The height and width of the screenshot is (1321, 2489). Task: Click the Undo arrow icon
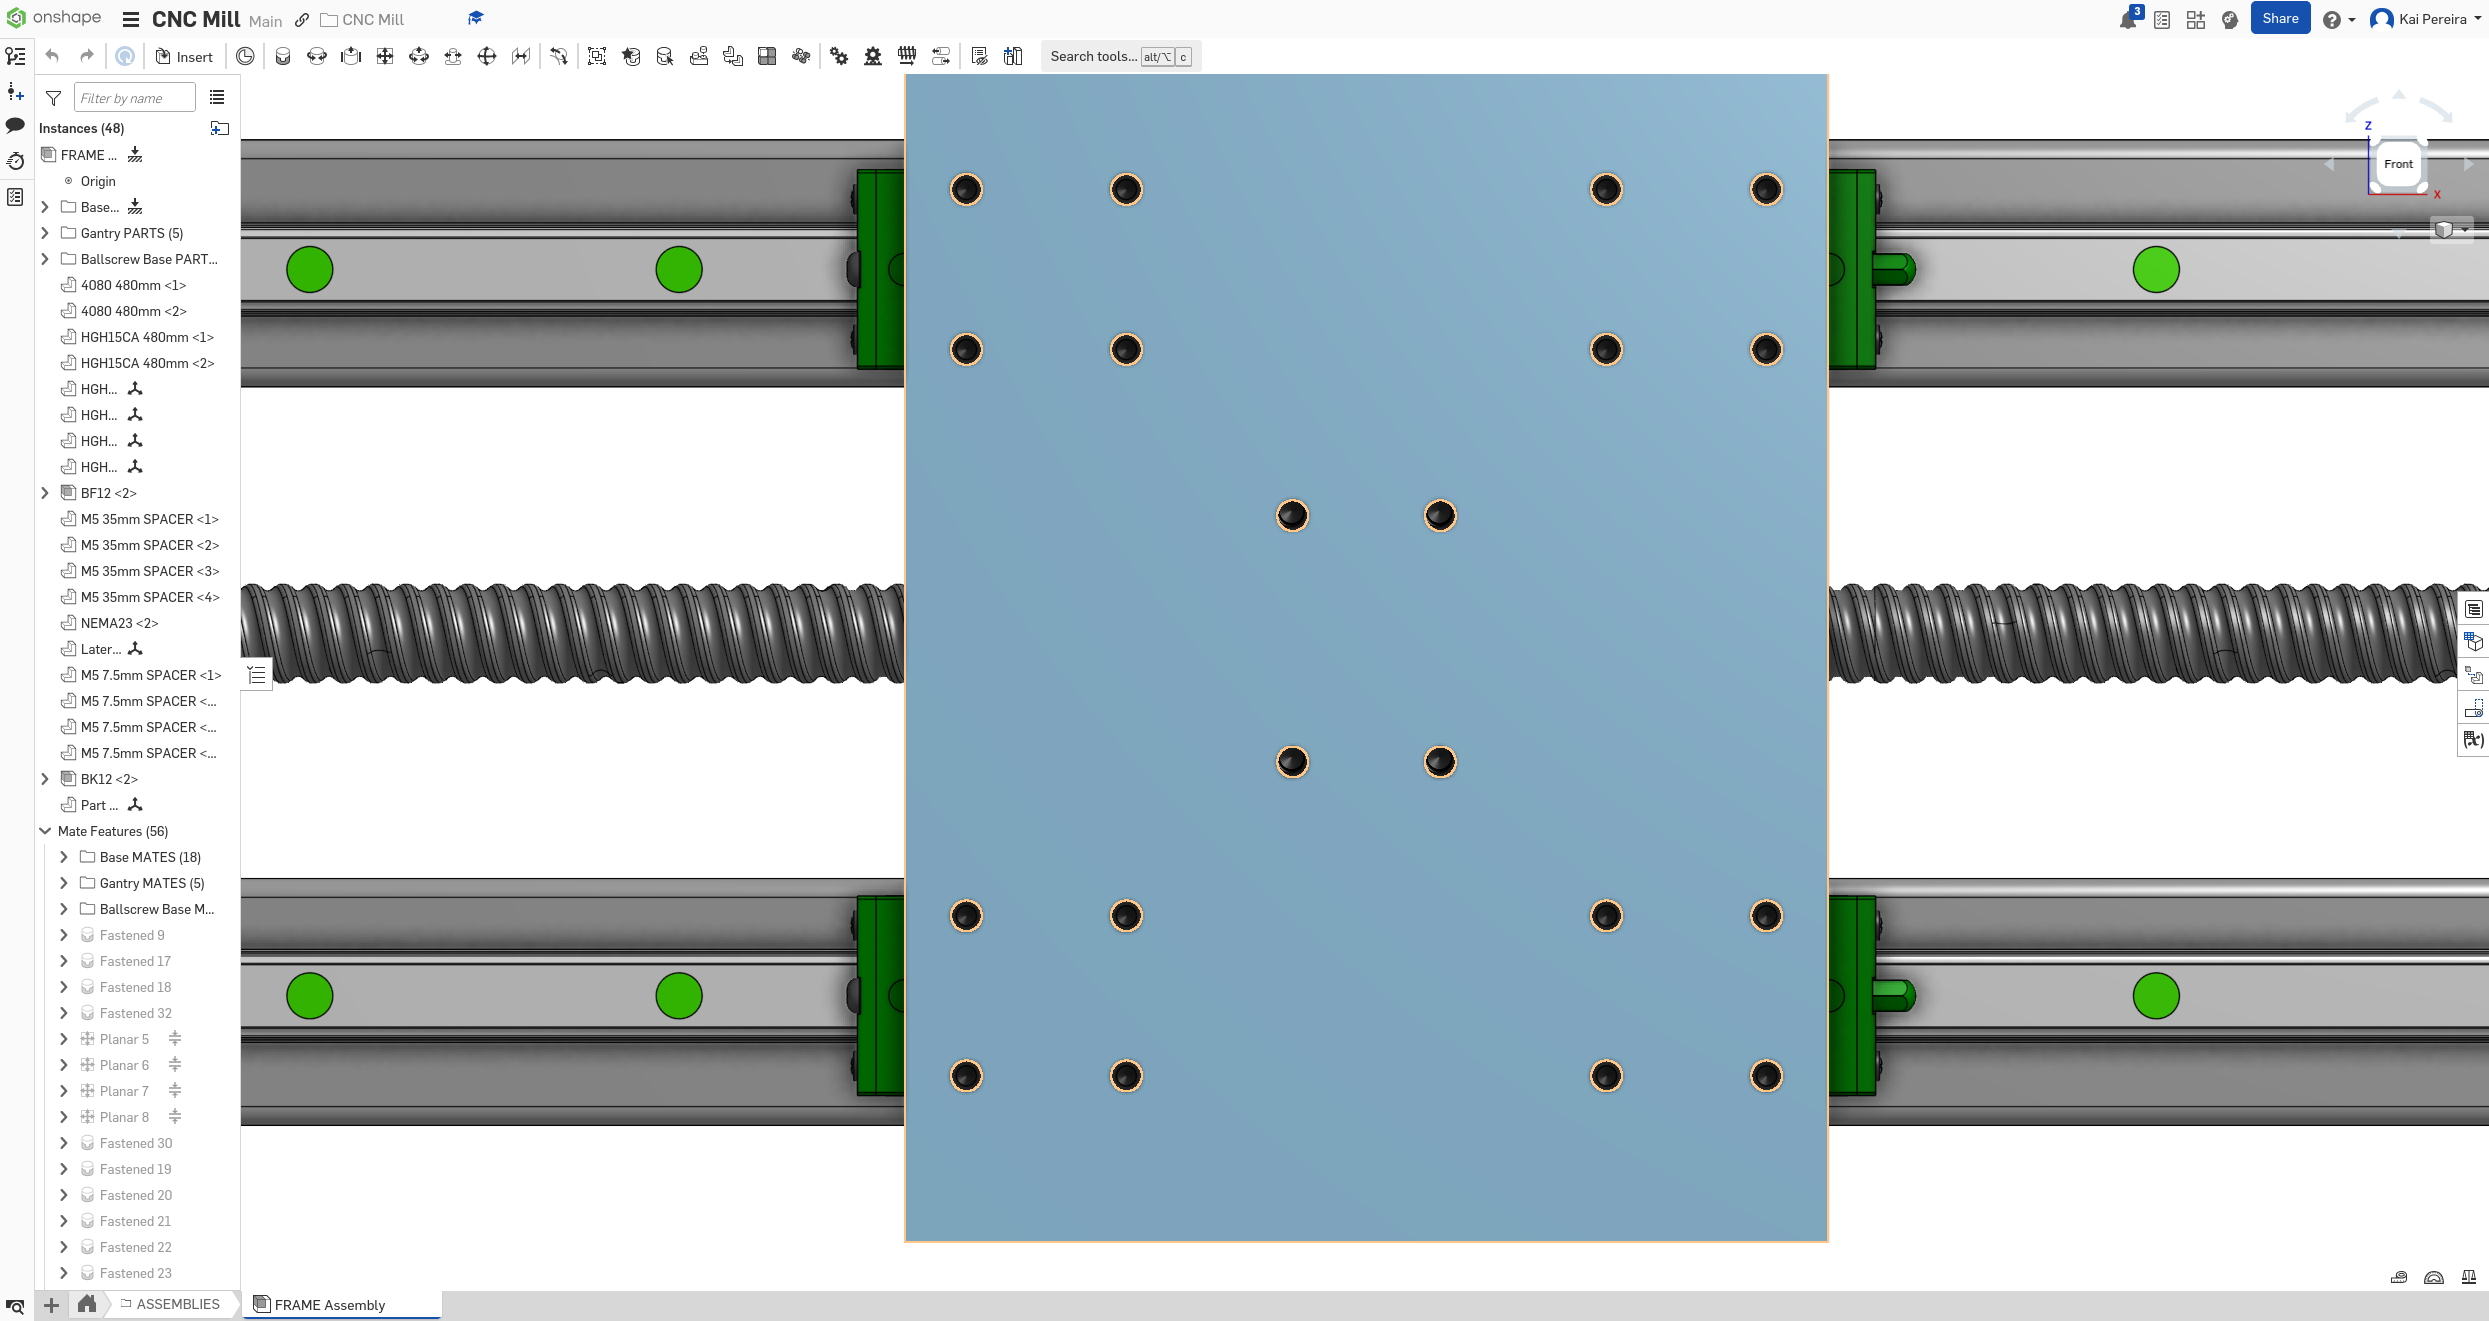53,57
